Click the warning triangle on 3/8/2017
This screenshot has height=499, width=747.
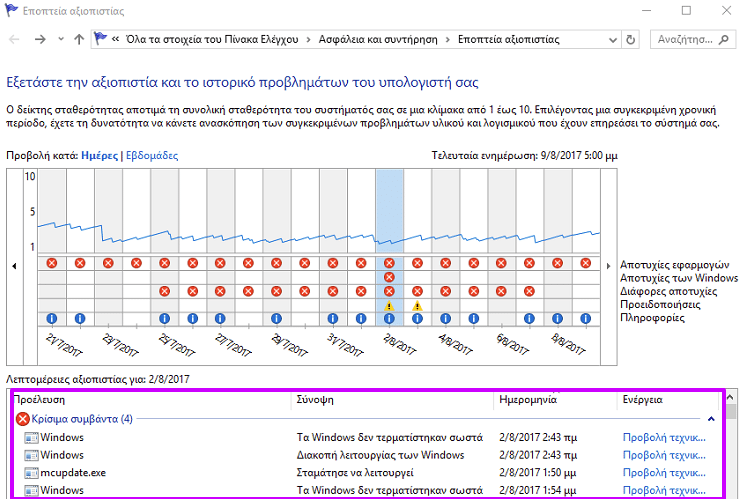click(x=417, y=306)
